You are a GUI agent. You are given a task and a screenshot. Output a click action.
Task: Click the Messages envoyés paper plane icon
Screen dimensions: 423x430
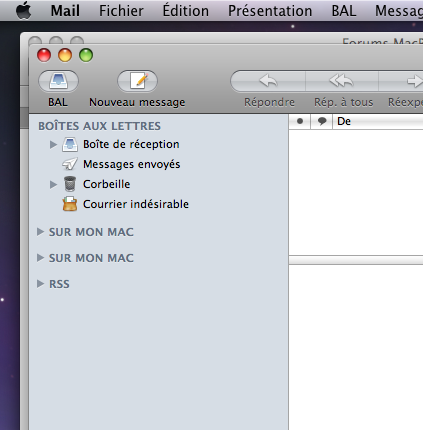pyautogui.click(x=70, y=164)
